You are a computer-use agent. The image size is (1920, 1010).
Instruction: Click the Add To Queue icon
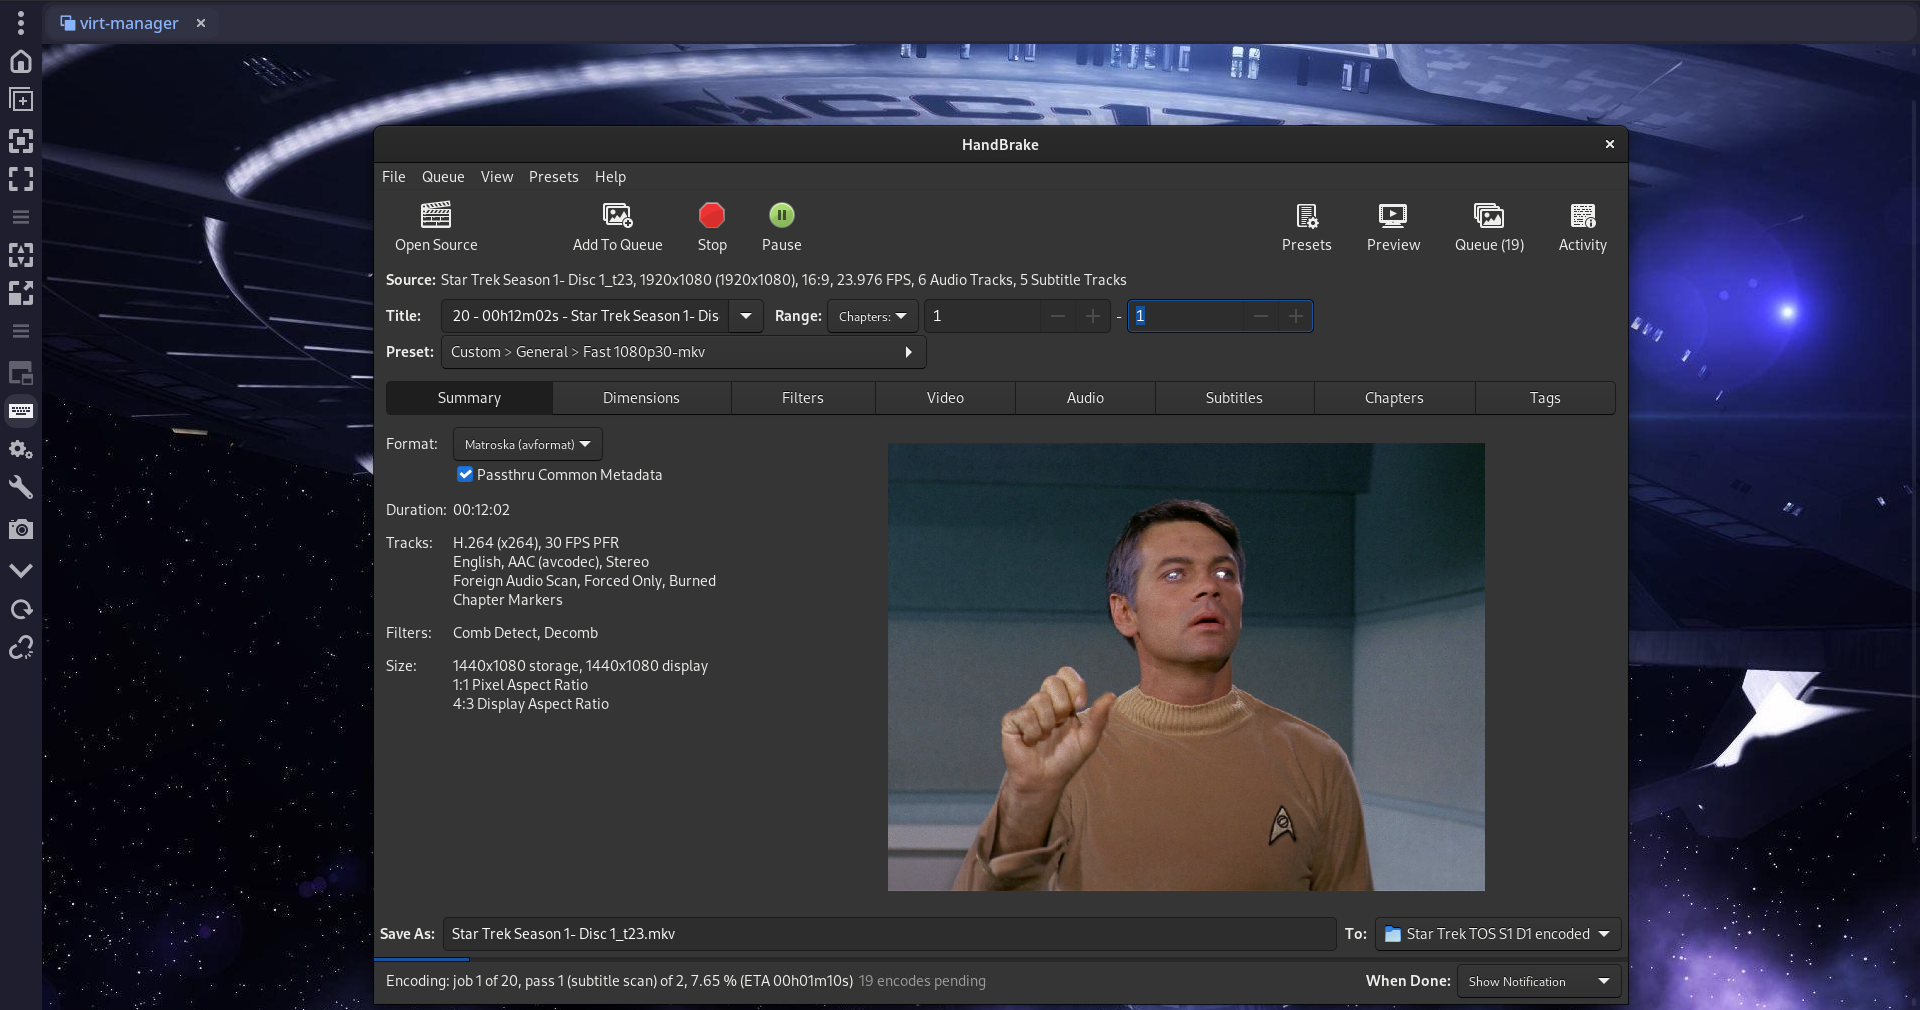coord(617,216)
